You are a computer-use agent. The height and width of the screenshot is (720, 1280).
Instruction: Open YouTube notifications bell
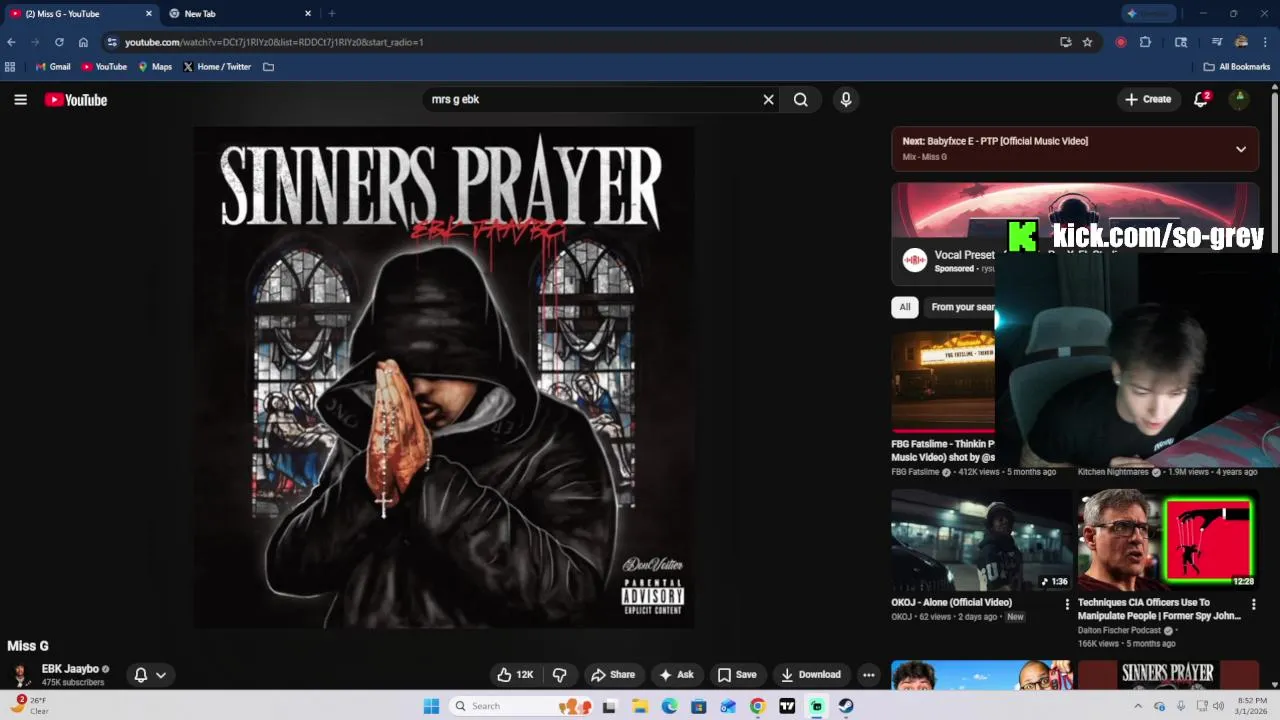[x=1201, y=99]
